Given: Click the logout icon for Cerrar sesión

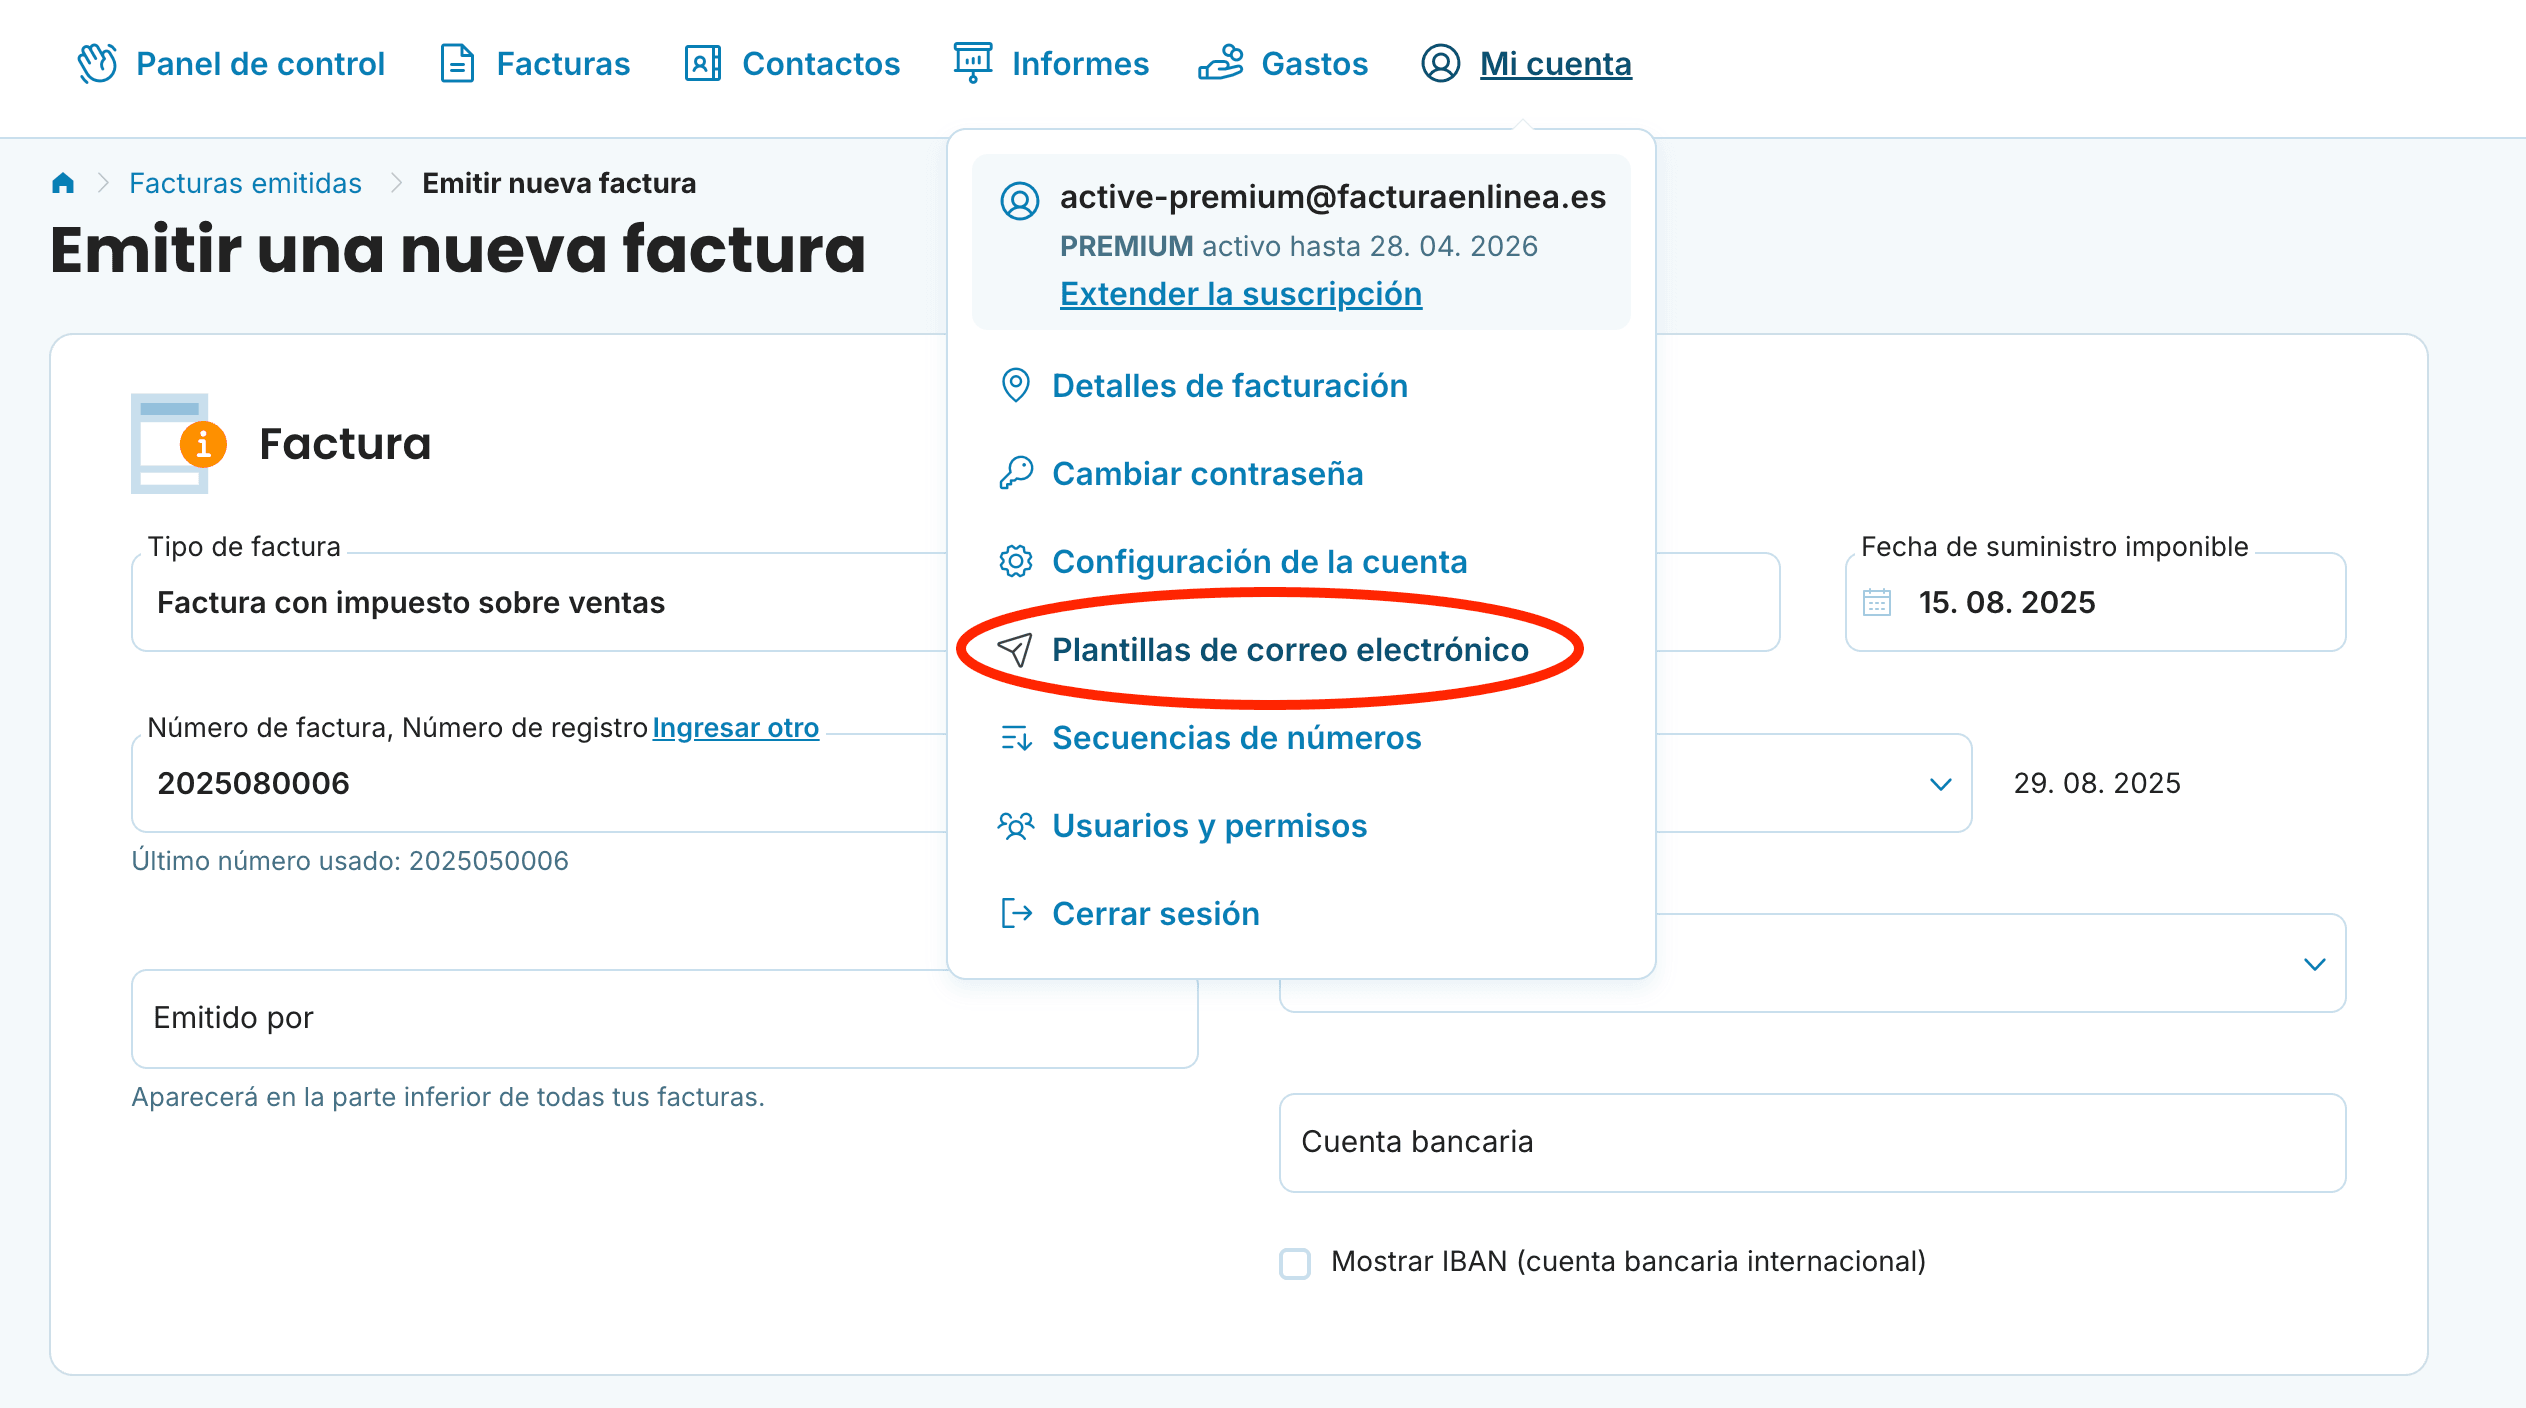Looking at the screenshot, I should tap(1015, 913).
